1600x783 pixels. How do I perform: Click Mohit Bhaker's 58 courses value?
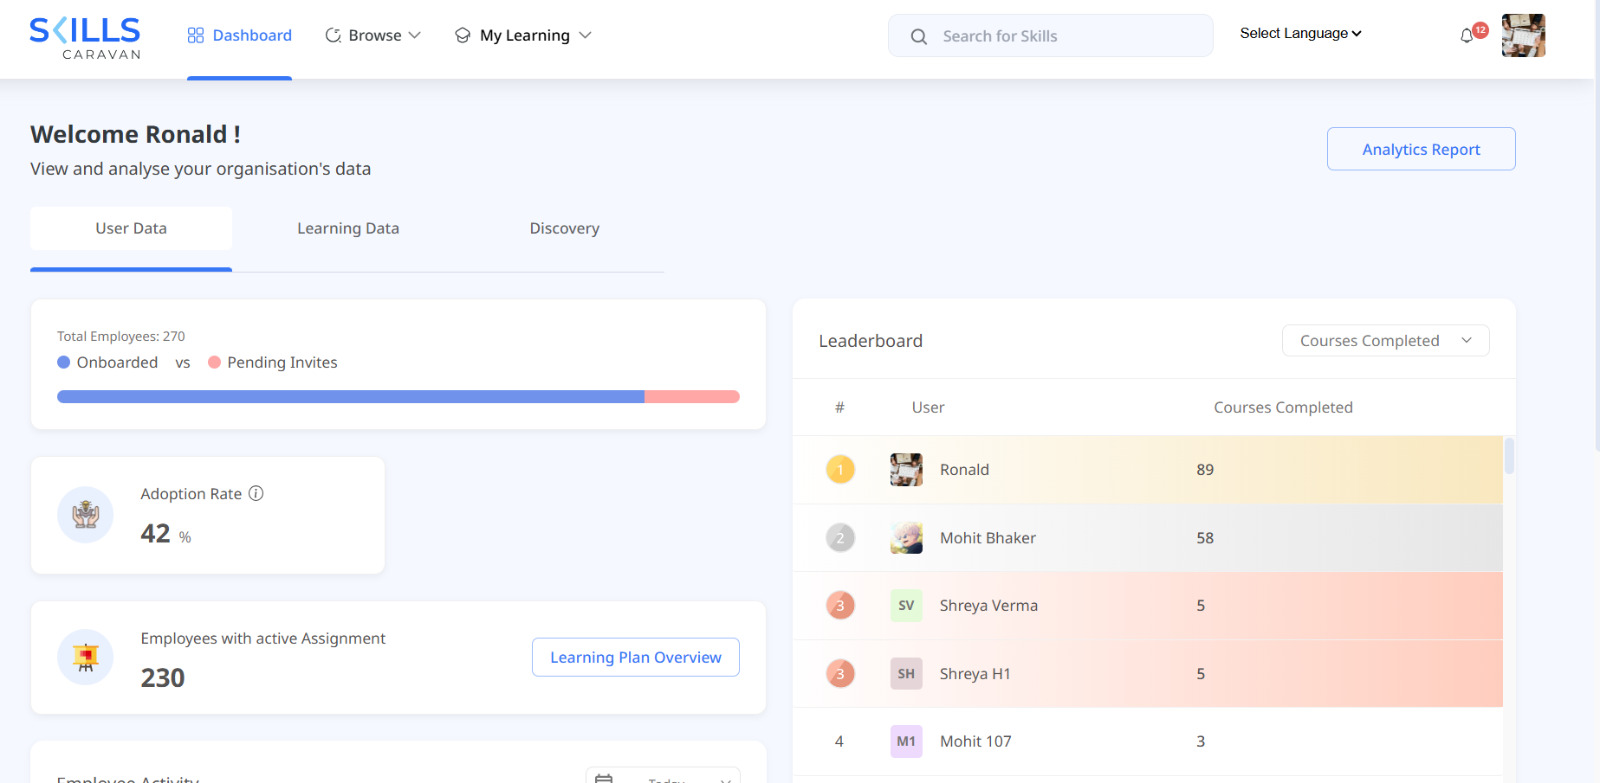1205,538
